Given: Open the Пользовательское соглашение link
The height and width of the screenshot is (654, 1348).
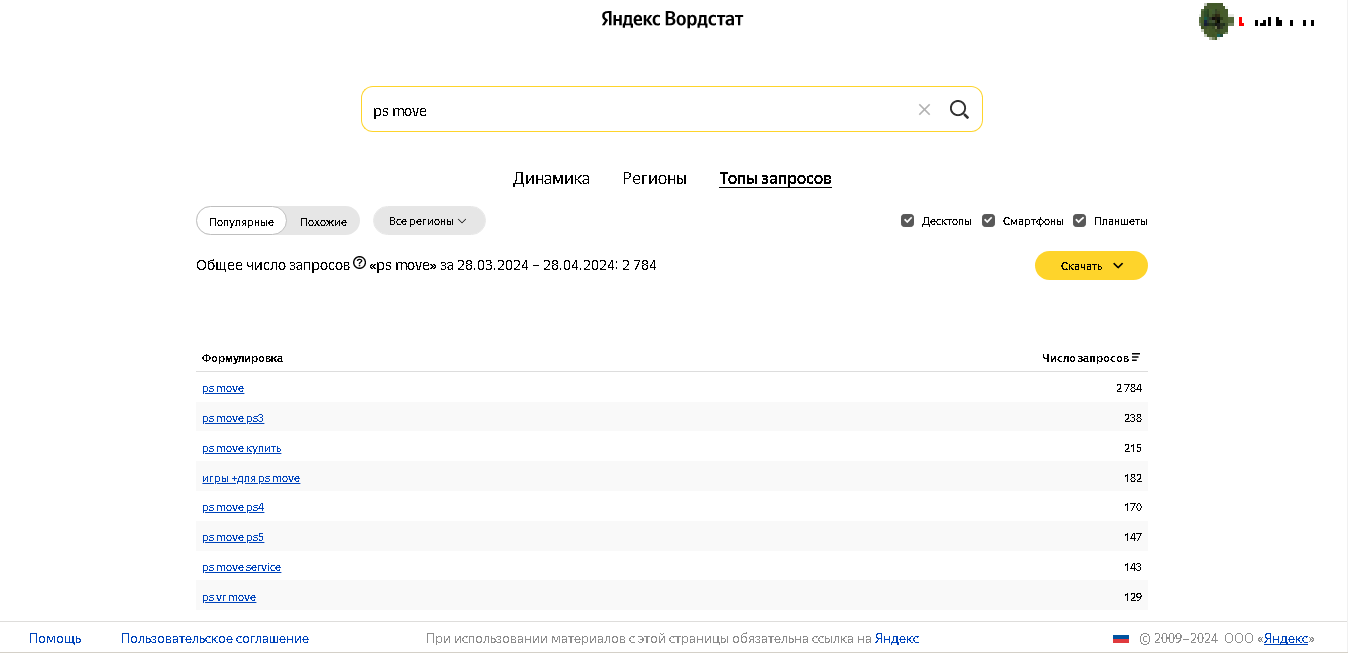Looking at the screenshot, I should [215, 638].
